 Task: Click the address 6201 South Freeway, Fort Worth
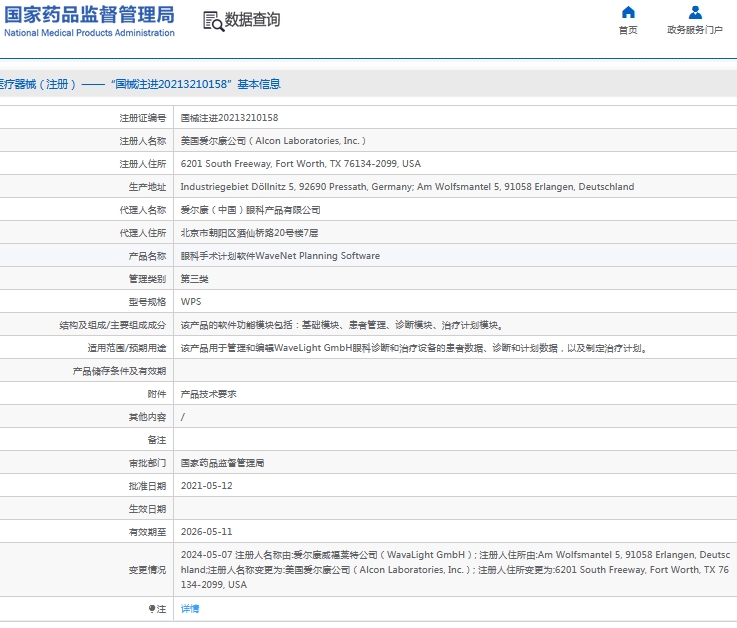point(301,164)
